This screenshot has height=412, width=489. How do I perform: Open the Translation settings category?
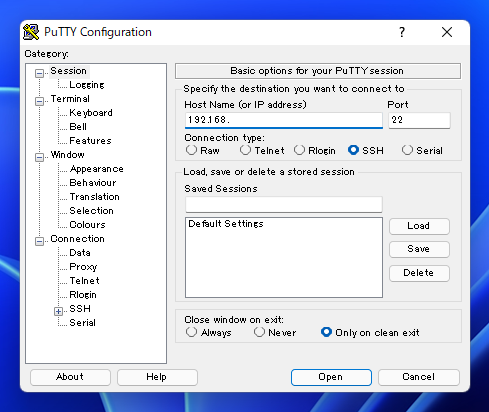(94, 197)
